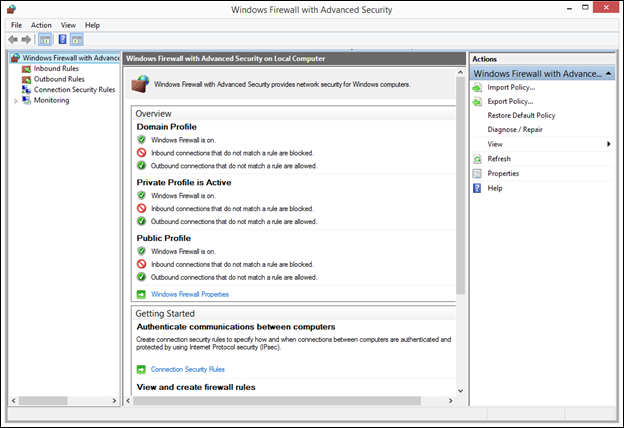Viewport: 624px width, 428px height.
Task: Click the Connection Security Rules tree icon
Action: (26, 90)
